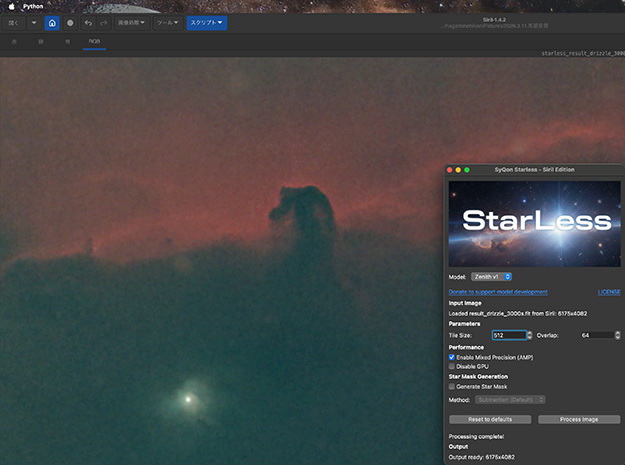Click the redo arrow icon

pyautogui.click(x=101, y=22)
